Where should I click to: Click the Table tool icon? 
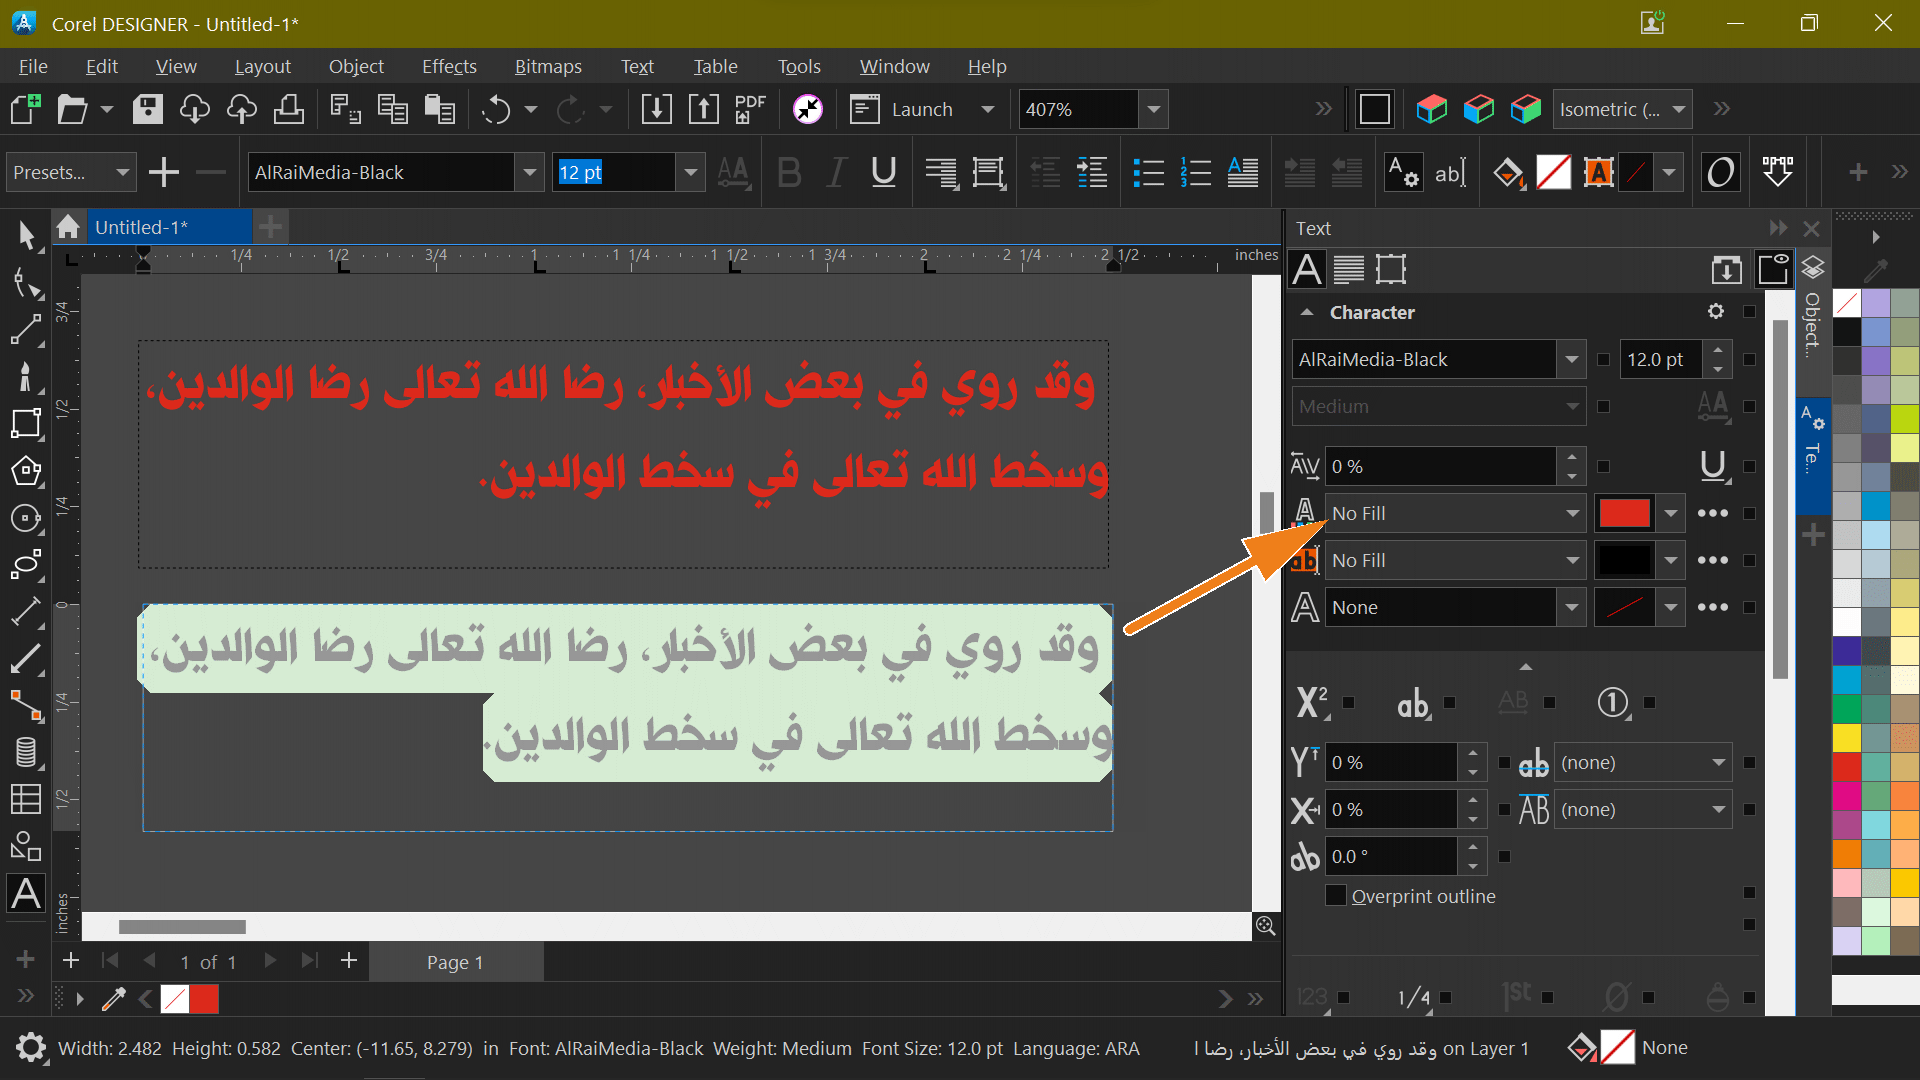[26, 799]
